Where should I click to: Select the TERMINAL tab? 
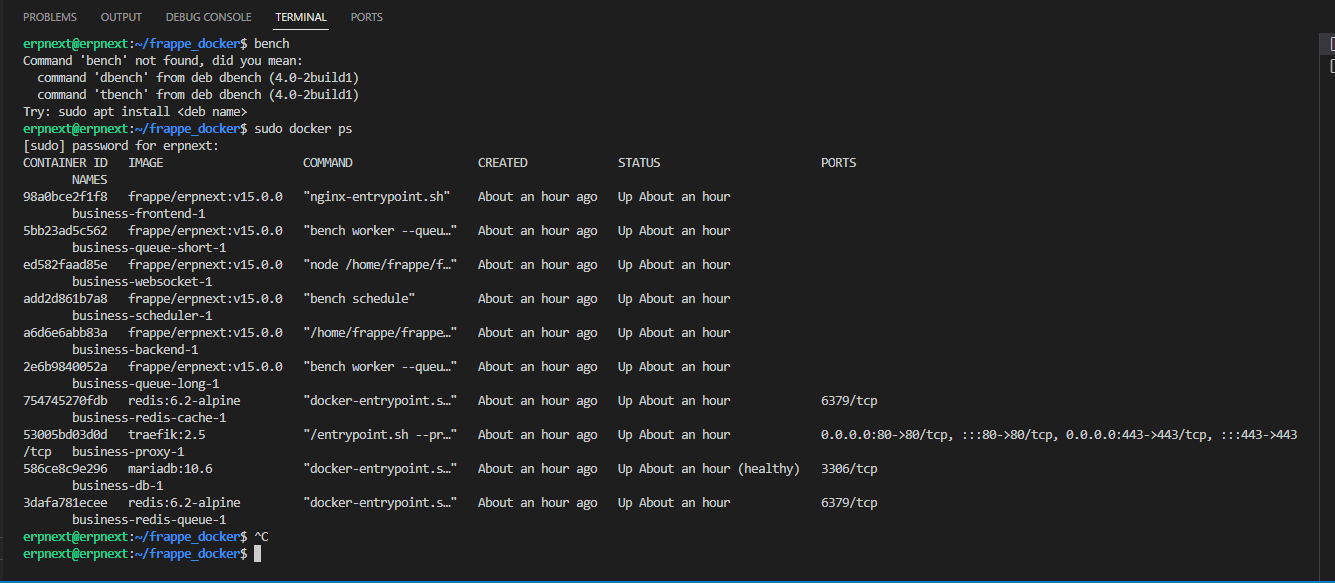[301, 17]
